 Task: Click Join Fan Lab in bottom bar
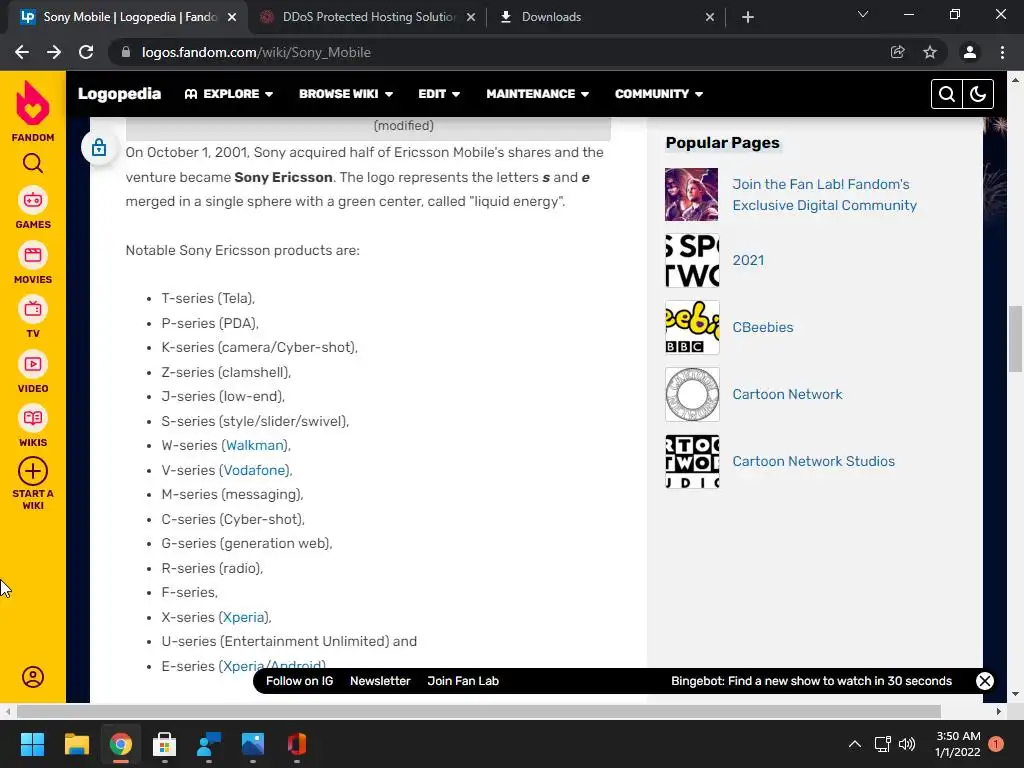(463, 681)
